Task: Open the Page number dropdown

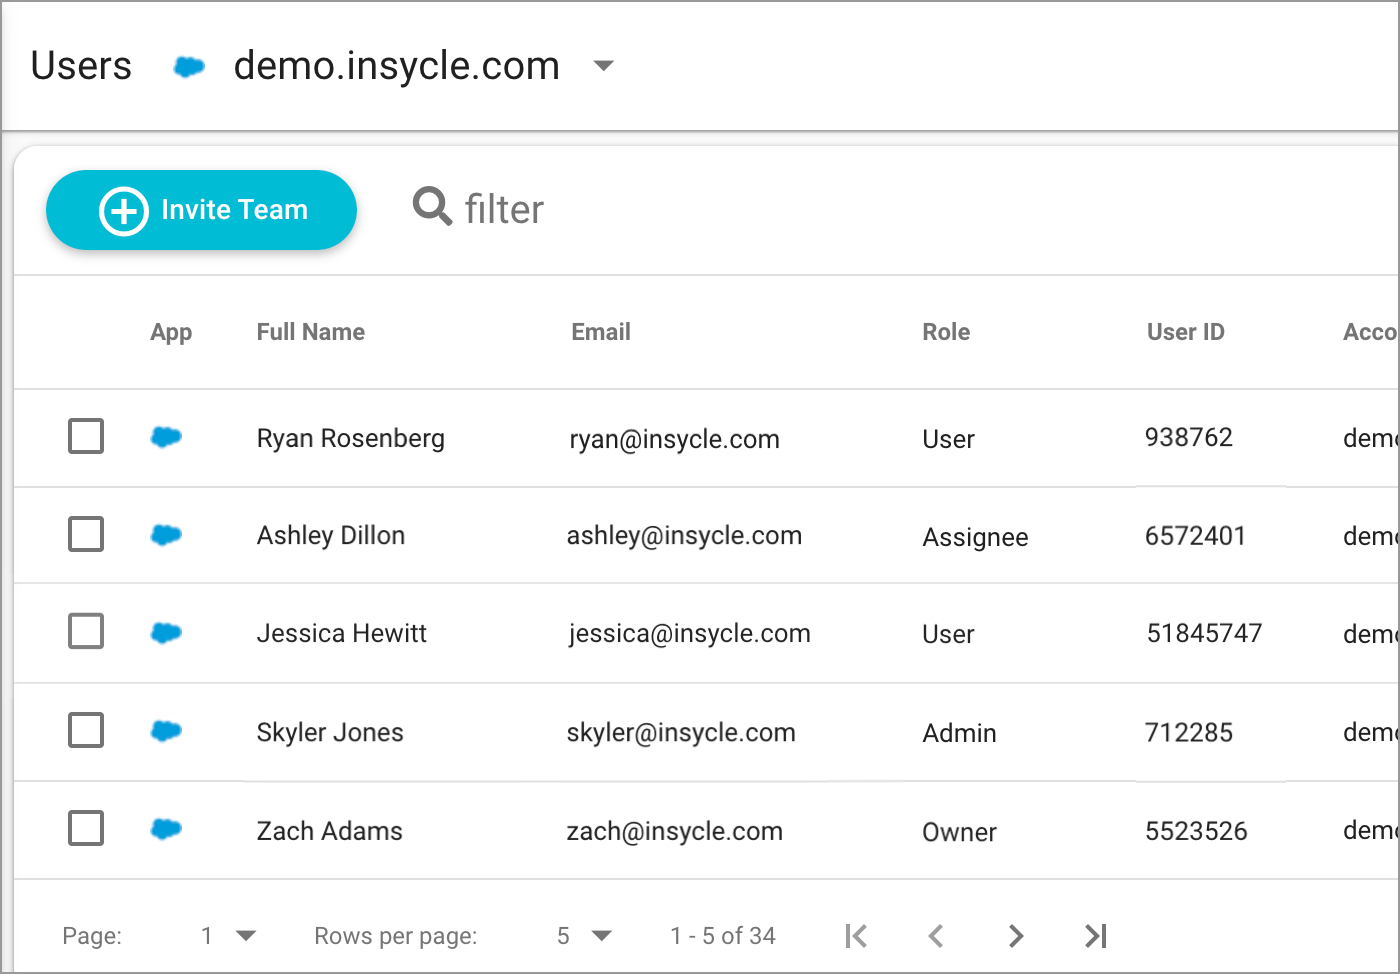Action: (228, 936)
